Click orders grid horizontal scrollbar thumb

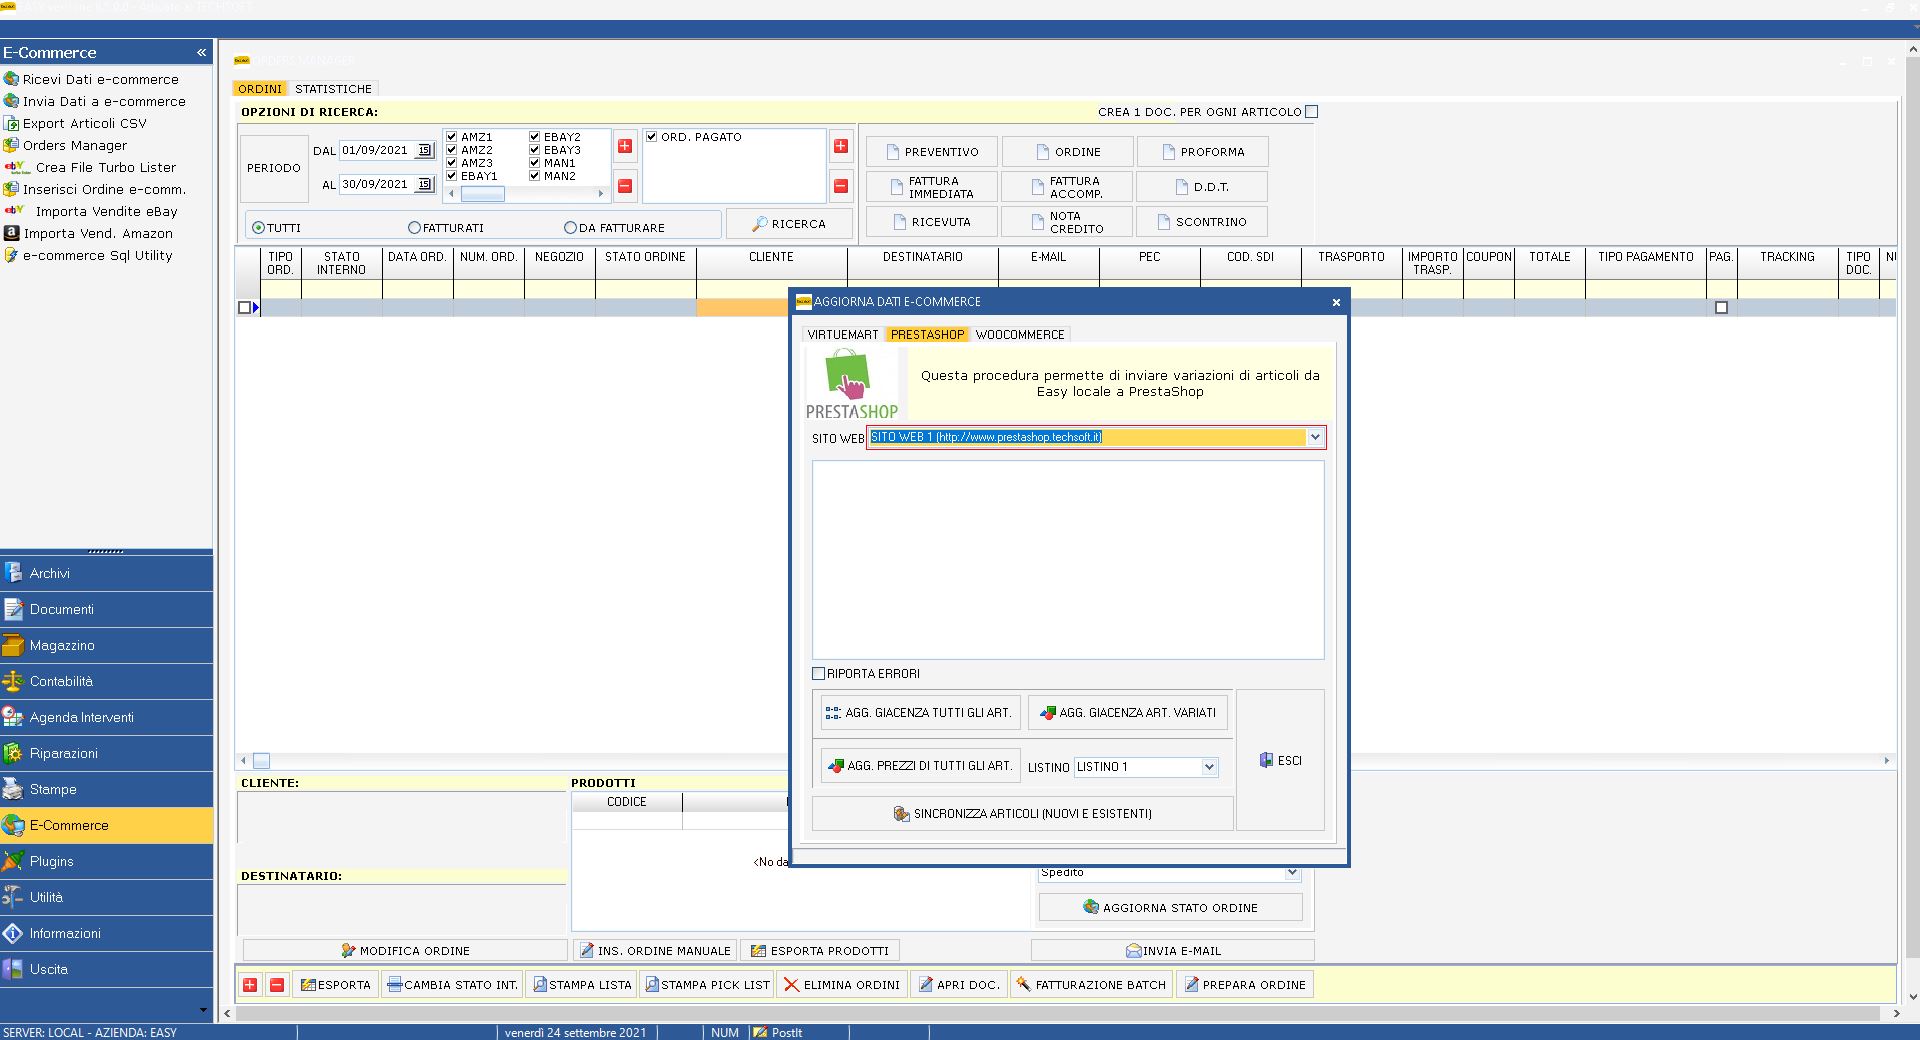click(x=261, y=761)
